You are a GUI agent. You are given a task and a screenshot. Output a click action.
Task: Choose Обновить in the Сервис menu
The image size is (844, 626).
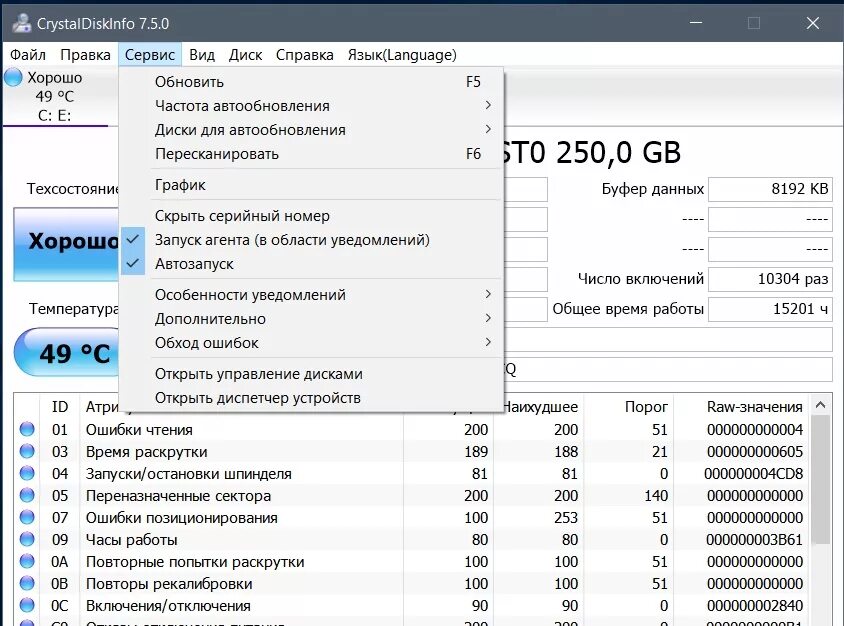(x=311, y=82)
